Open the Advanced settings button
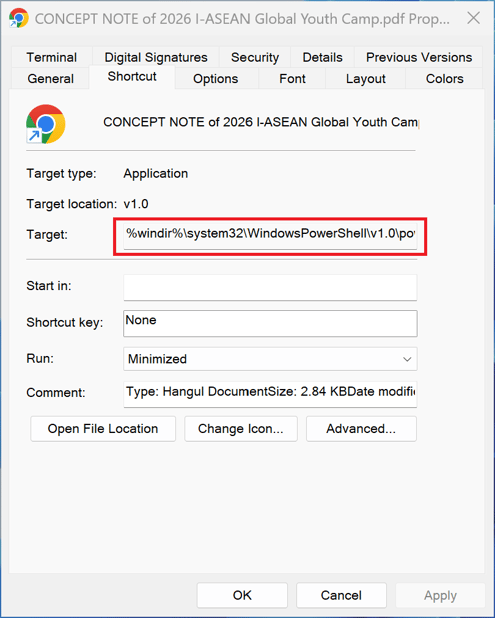Image resolution: width=495 pixels, height=618 pixels. (x=361, y=428)
